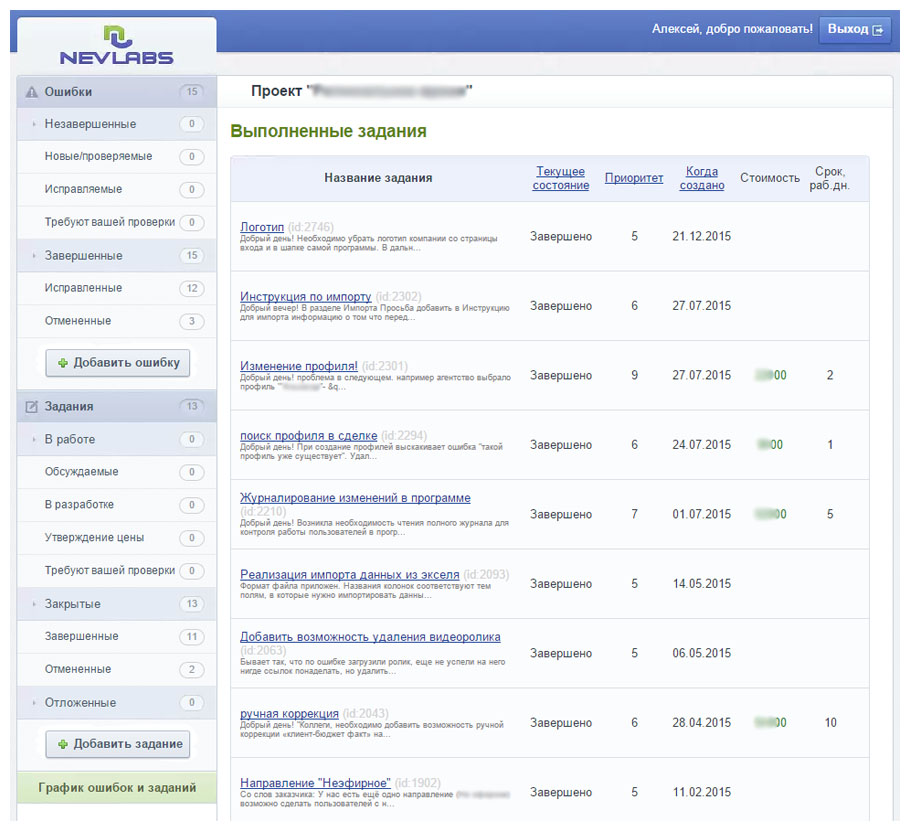Viewport: 910px width, 831px height.
Task: Sort by Текущее состояние column
Action: (x=560, y=178)
